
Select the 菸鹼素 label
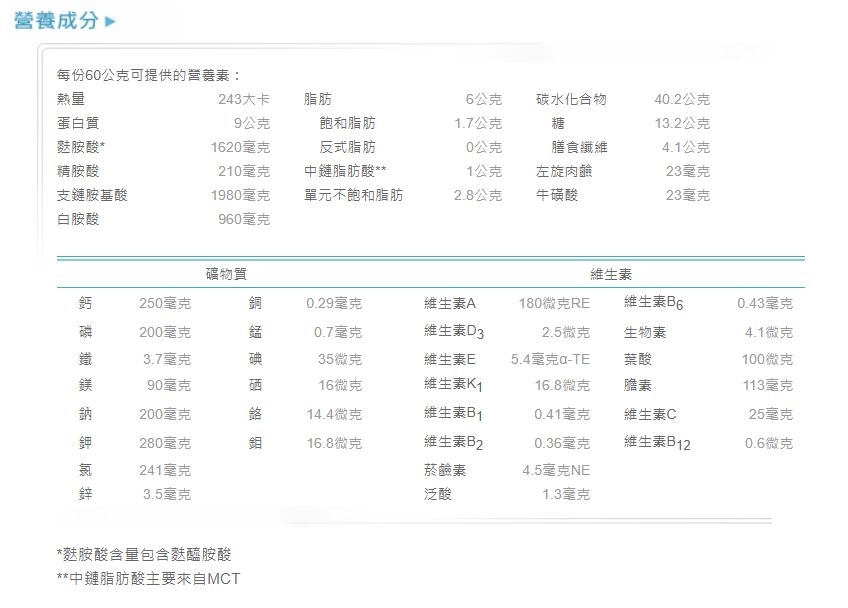[444, 469]
